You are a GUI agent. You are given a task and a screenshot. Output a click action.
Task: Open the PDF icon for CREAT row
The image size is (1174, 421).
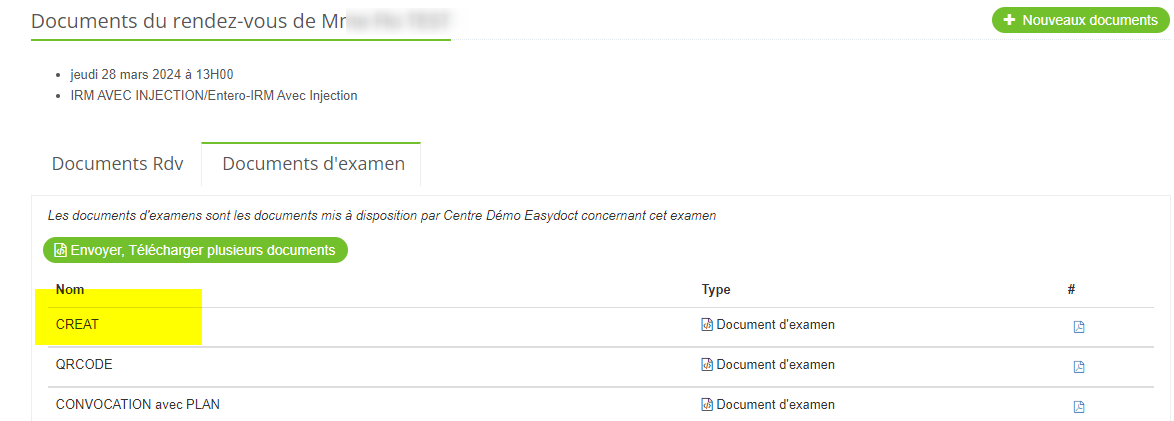[1079, 327]
